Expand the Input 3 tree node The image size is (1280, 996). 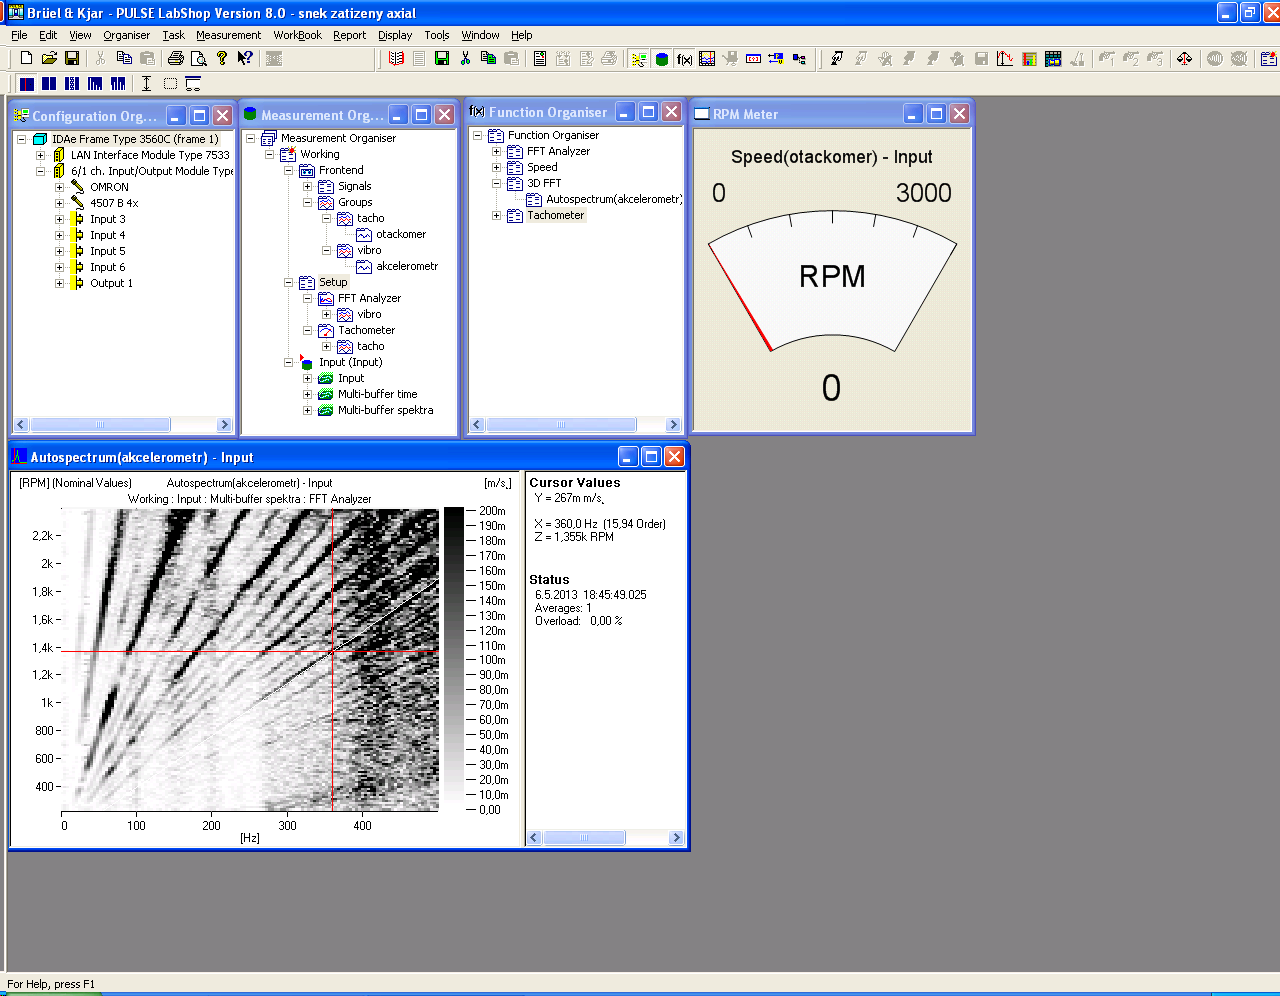59,219
